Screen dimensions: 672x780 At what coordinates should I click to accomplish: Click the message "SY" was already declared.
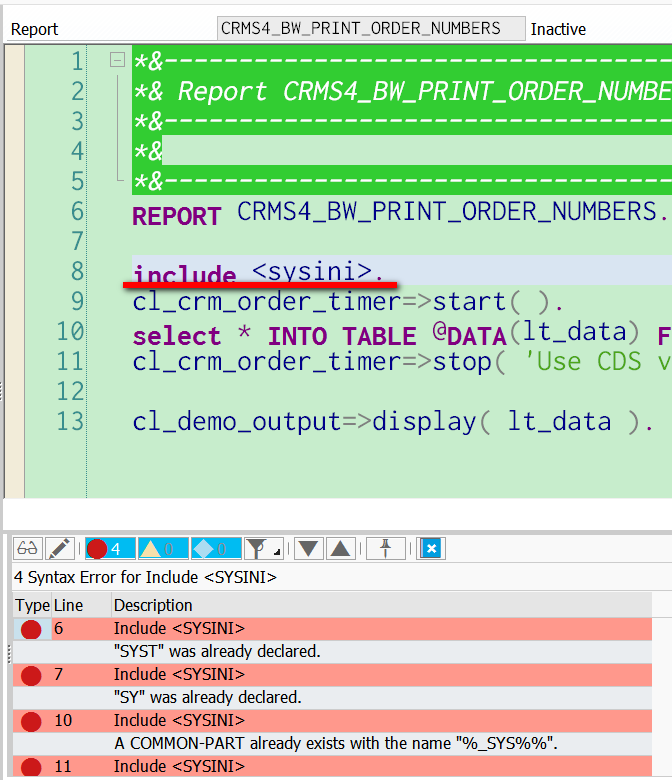(x=207, y=697)
